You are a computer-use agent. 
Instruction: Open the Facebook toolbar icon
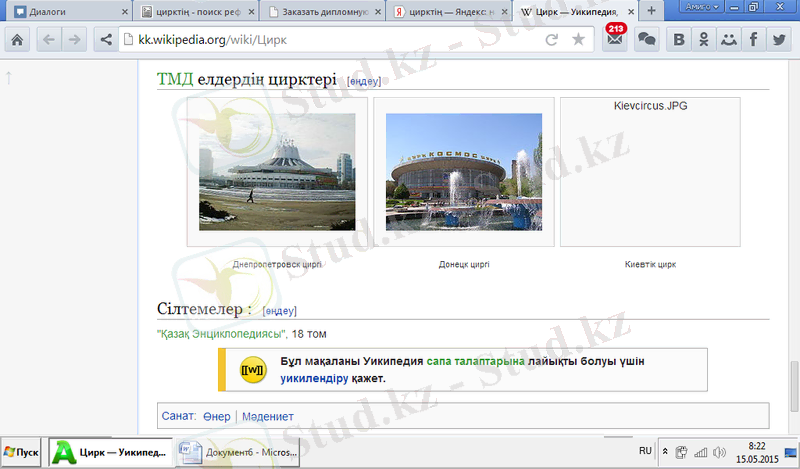coord(753,40)
